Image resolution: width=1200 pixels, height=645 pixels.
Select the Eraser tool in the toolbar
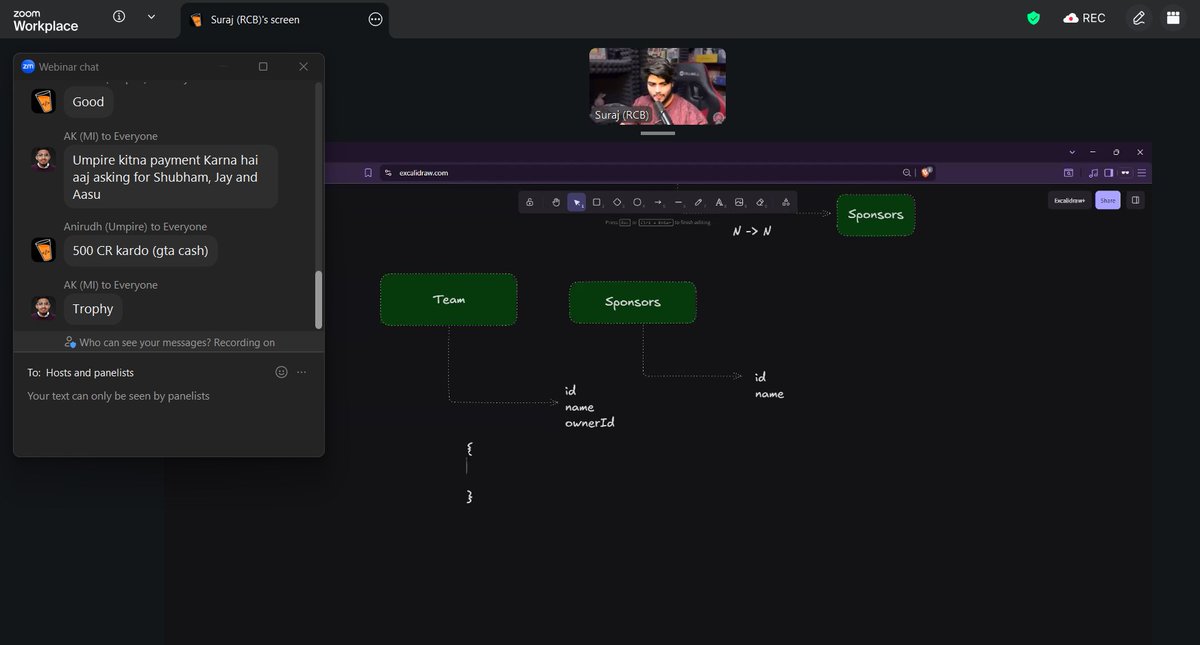click(x=758, y=201)
